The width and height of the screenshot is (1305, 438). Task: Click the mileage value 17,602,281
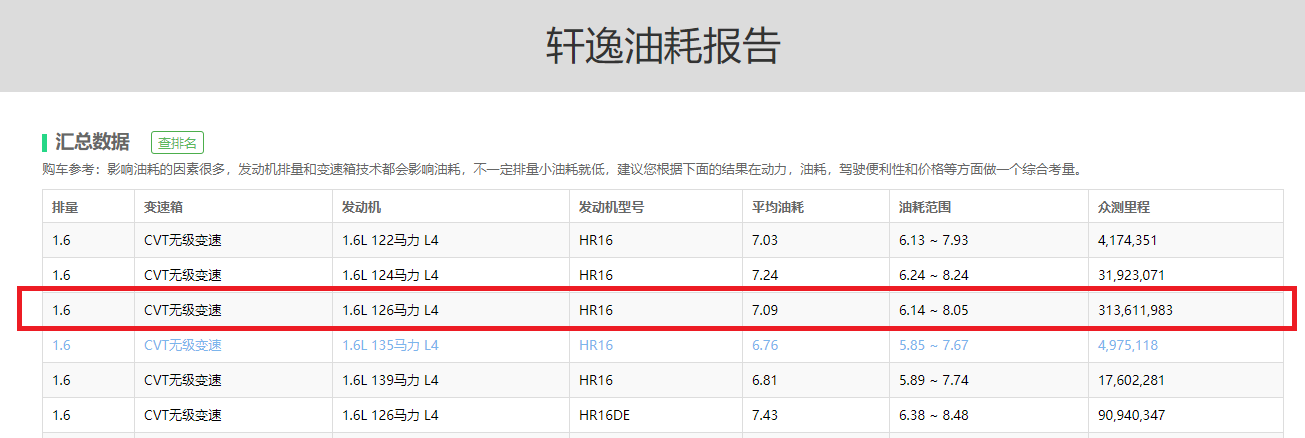pyautogui.click(x=1131, y=380)
